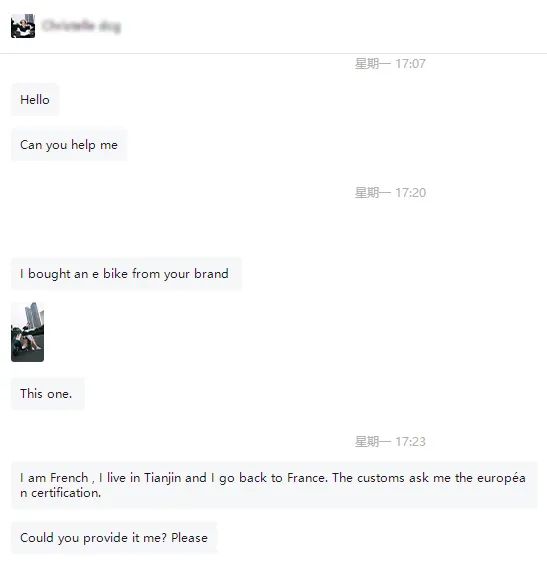This screenshot has height=566, width=547.
Task: Click the word 'européa' in the message
Action: point(501,478)
